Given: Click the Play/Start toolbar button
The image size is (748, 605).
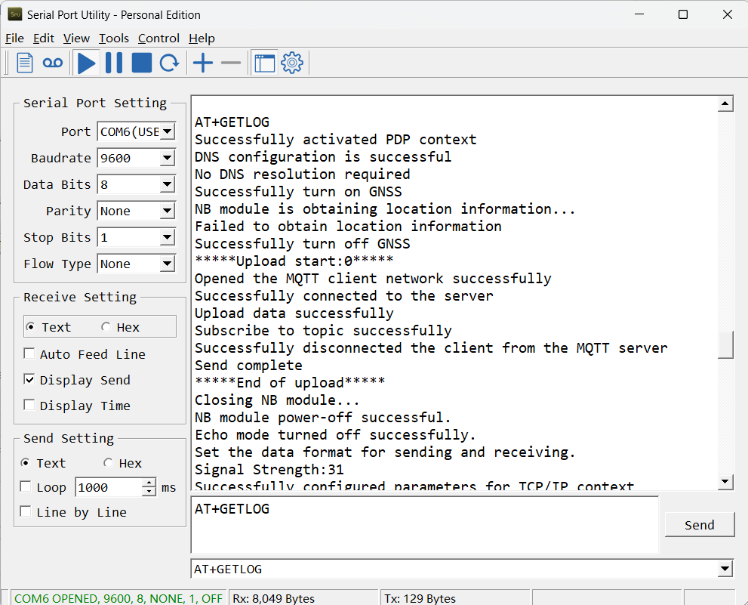Looking at the screenshot, I should (86, 63).
